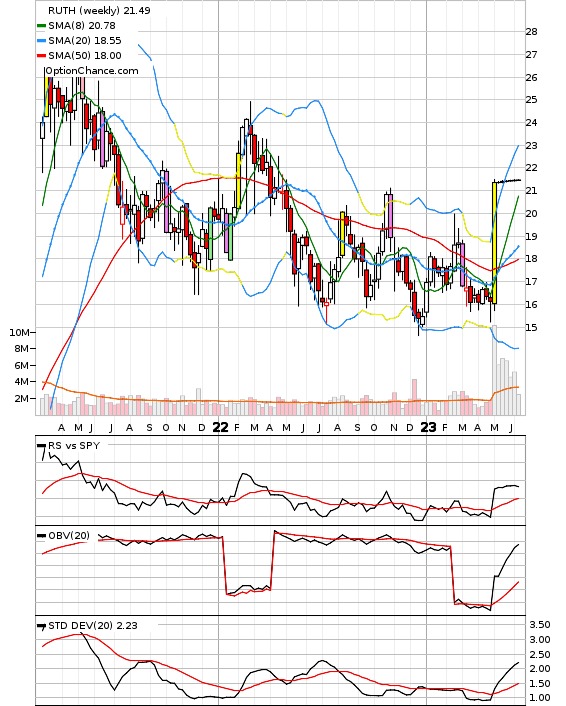Click the STD DEV(20) legend marker

(x=41, y=626)
